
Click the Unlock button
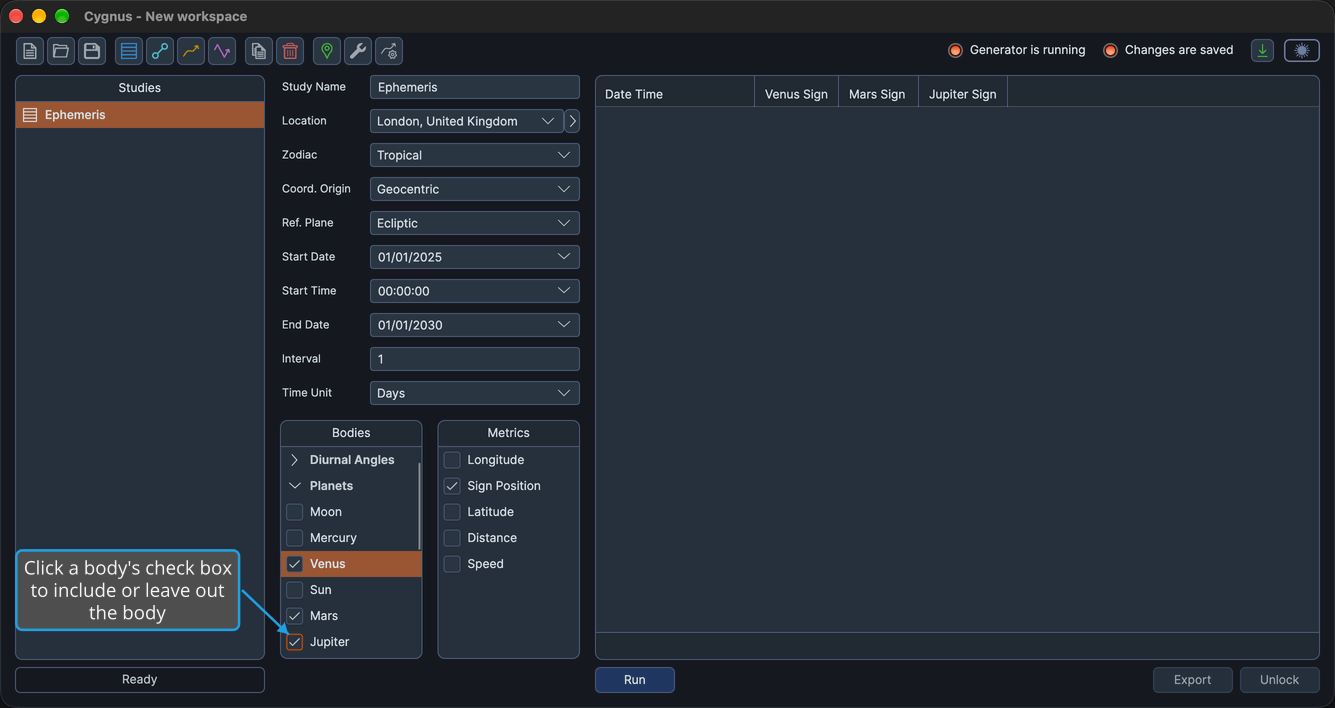point(1280,680)
